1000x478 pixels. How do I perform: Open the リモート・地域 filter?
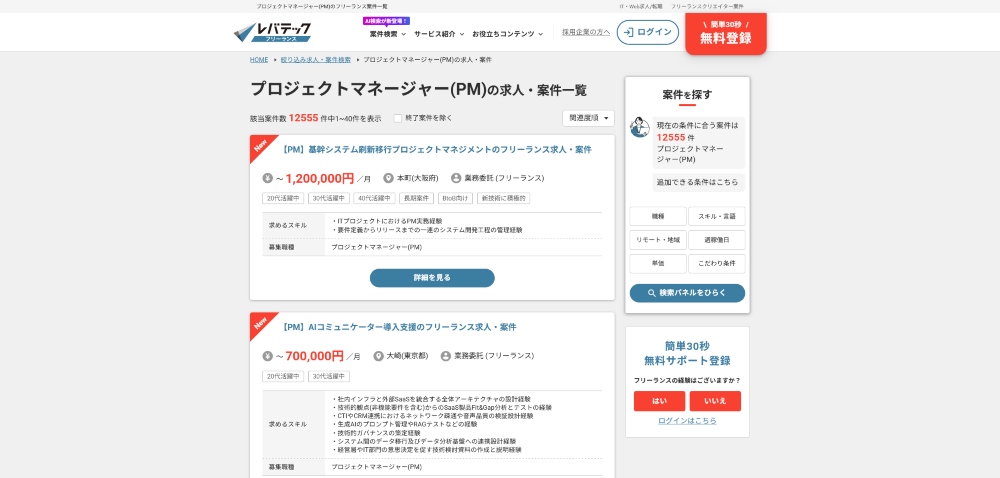click(x=658, y=240)
